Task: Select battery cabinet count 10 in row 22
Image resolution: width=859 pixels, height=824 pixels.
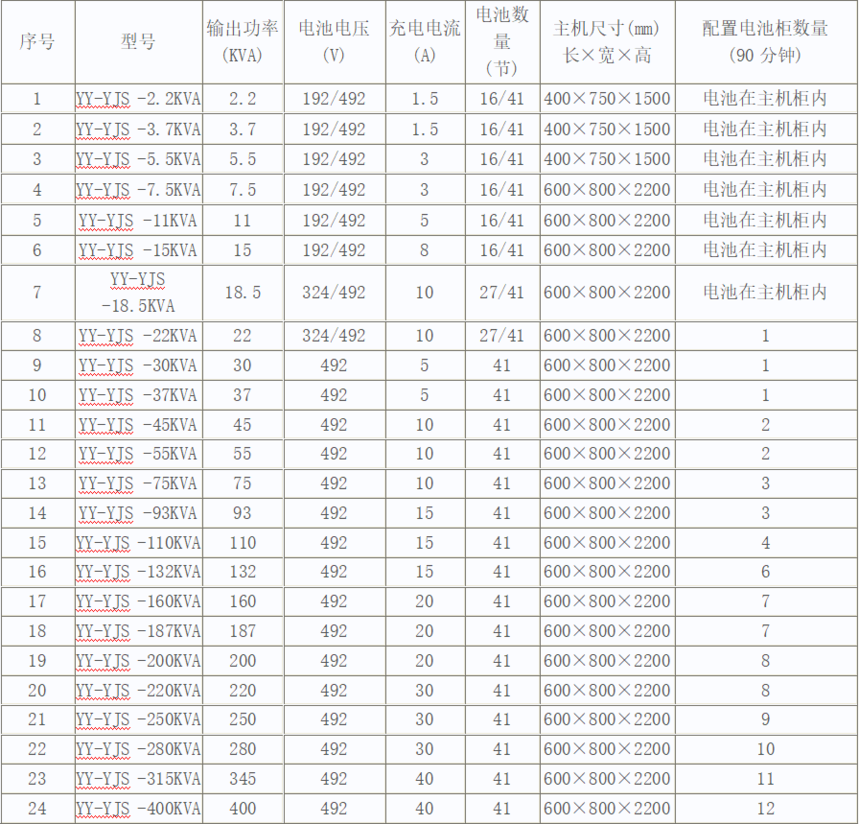Action: tap(765, 749)
